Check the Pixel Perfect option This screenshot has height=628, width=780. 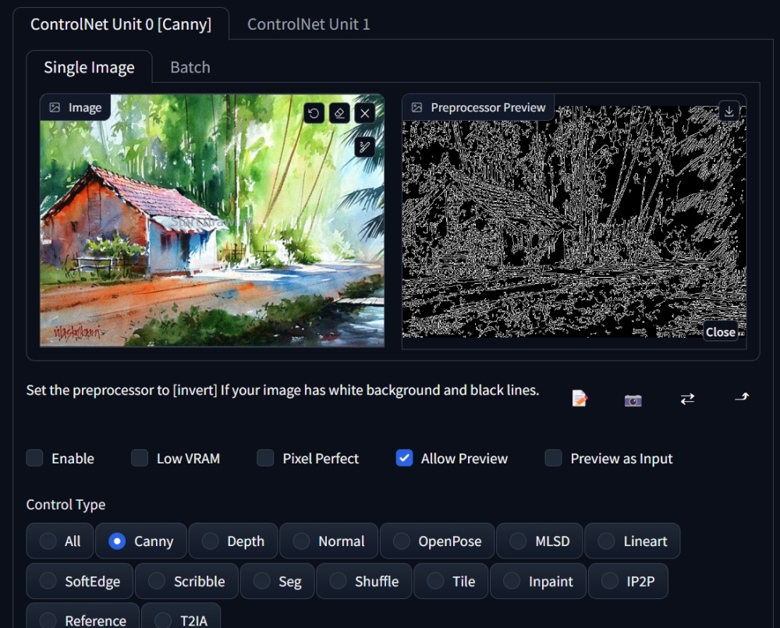coord(265,458)
